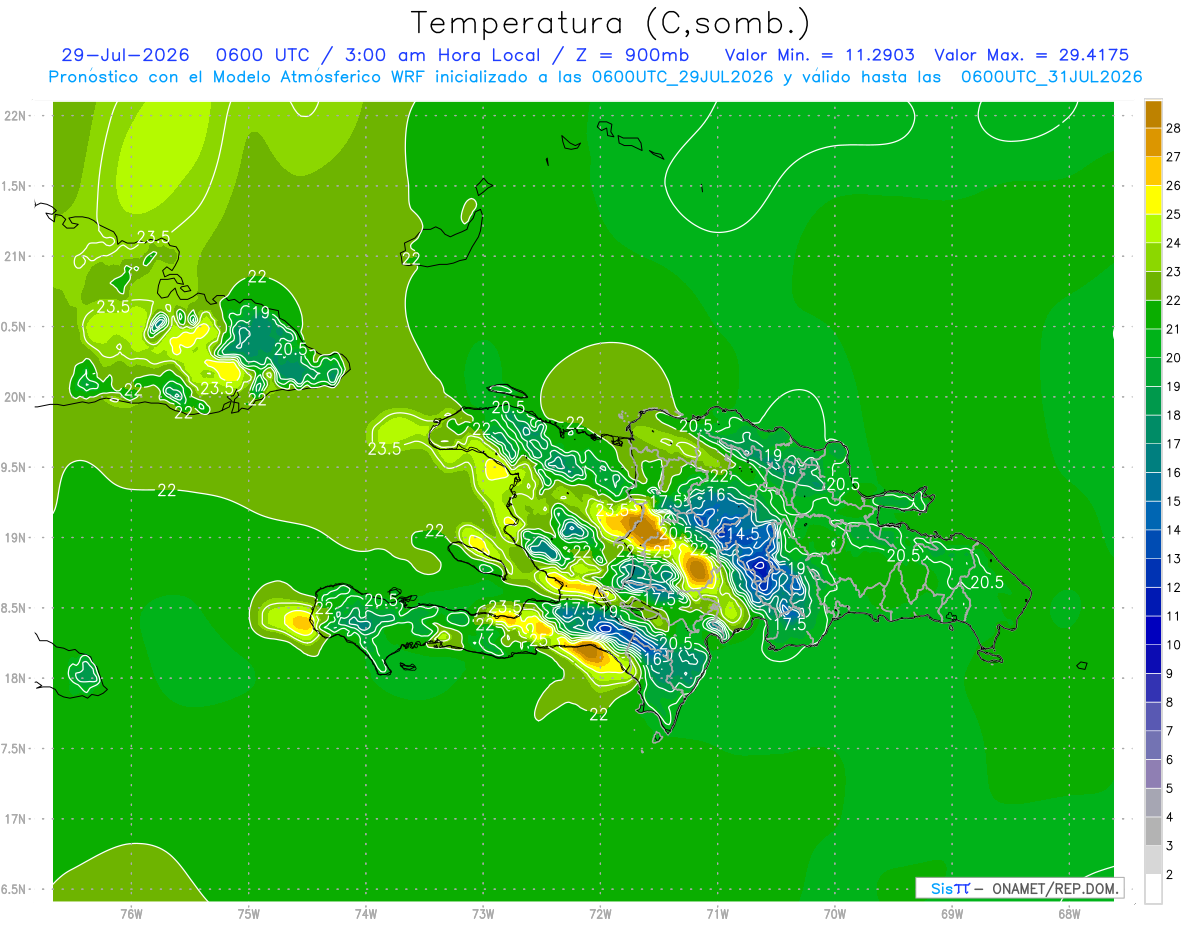Select the date "29-Jul-2026" in the header
This screenshot has height=927, width=1200.
tap(125, 55)
